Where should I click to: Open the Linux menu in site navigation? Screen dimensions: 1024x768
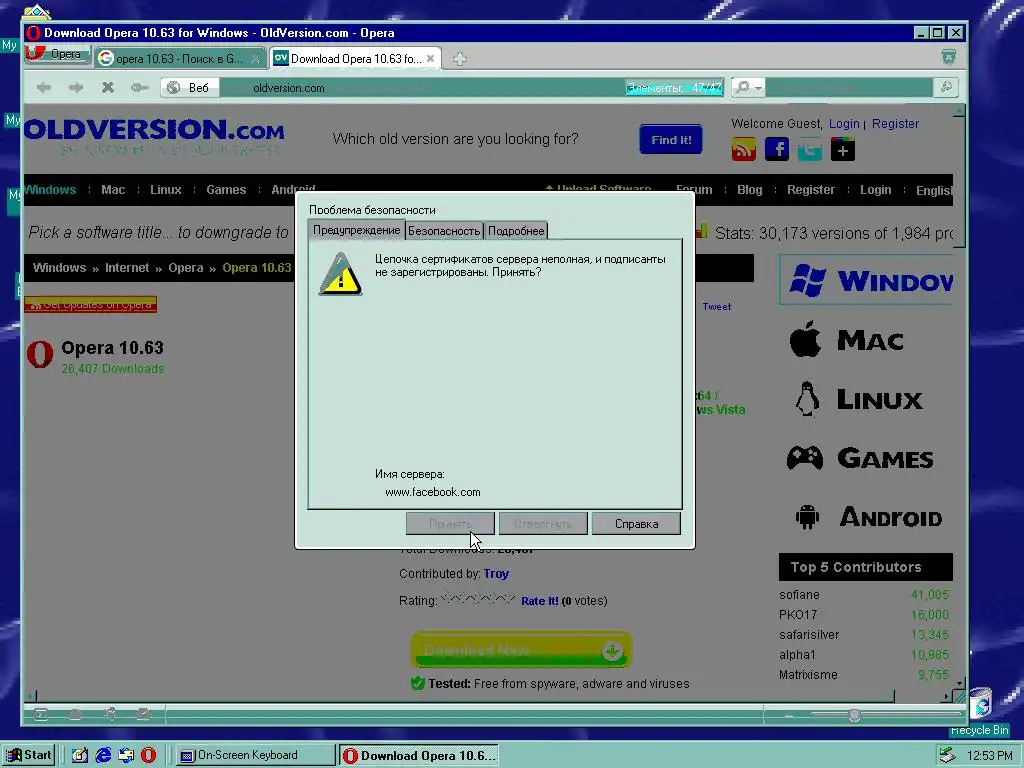click(166, 190)
